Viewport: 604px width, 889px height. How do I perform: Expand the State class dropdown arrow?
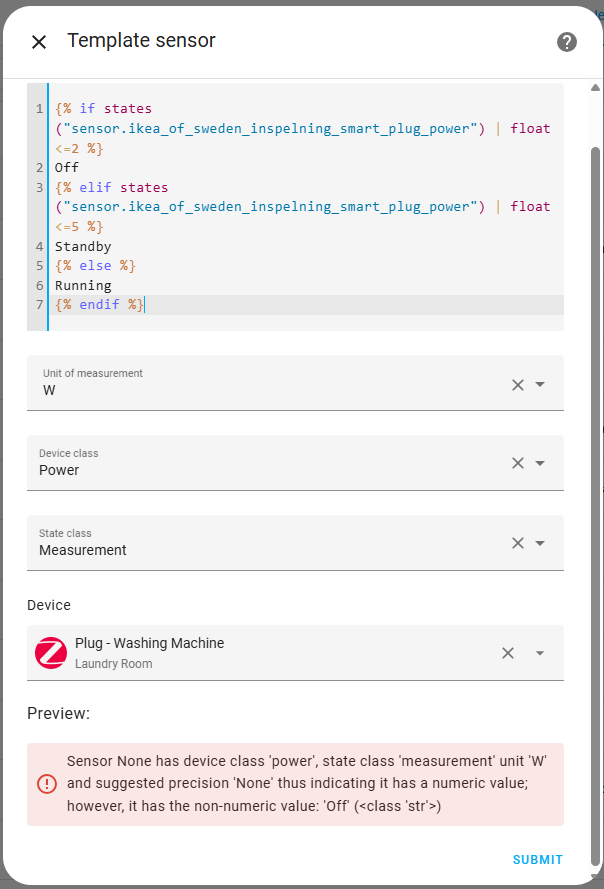(540, 543)
